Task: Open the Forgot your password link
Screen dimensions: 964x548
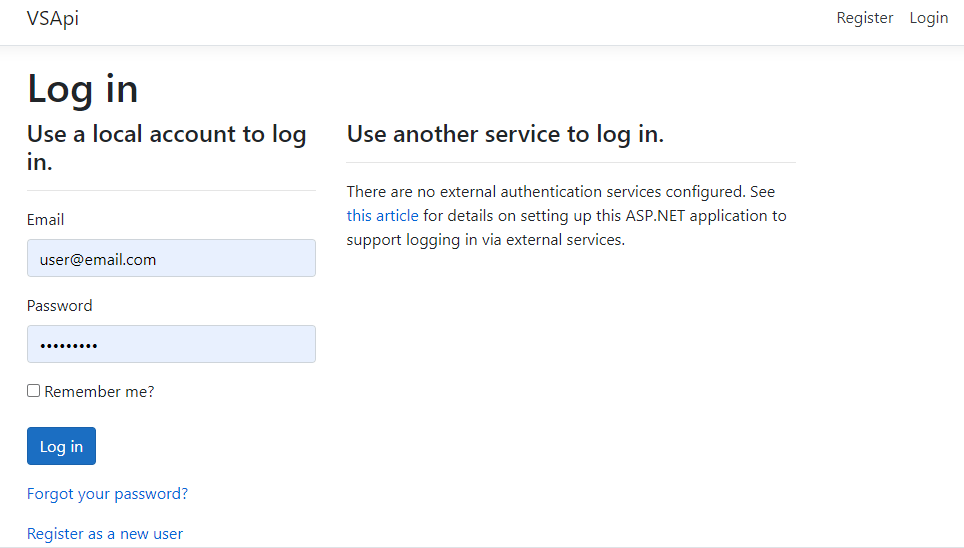Action: pyautogui.click(x=107, y=493)
